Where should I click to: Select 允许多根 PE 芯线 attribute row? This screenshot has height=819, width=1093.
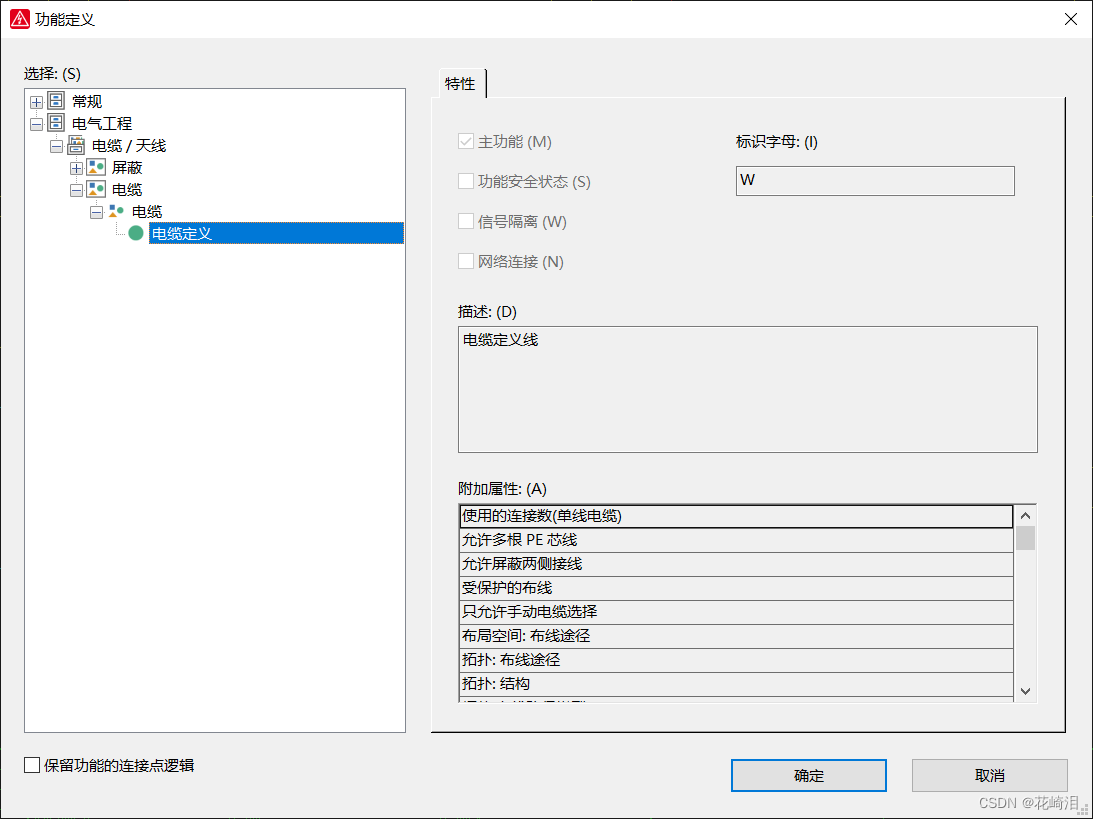[x=736, y=540]
